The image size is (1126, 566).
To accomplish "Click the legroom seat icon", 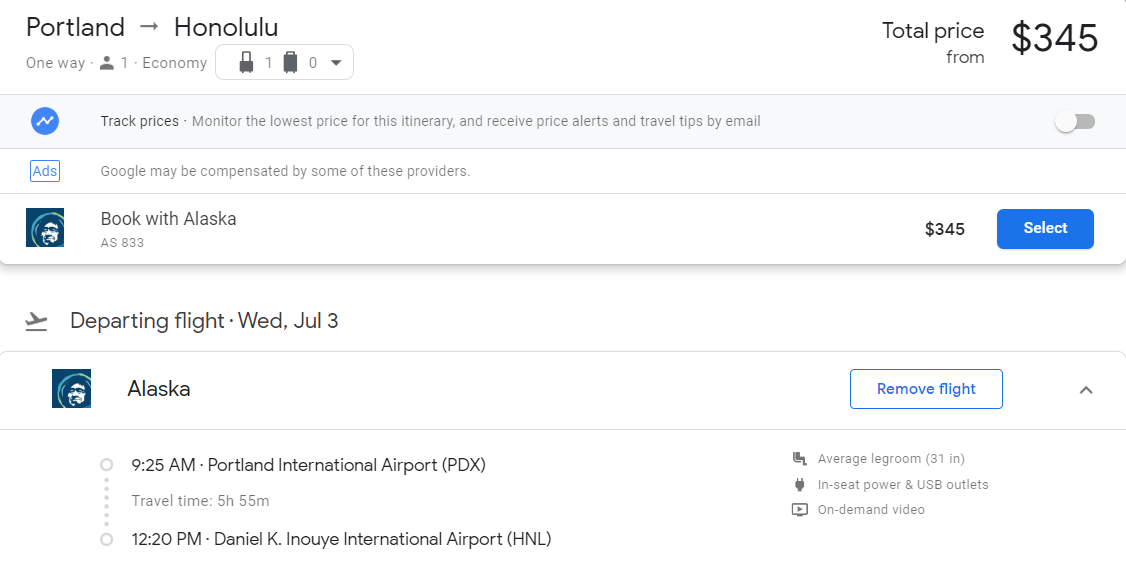I will (x=799, y=458).
